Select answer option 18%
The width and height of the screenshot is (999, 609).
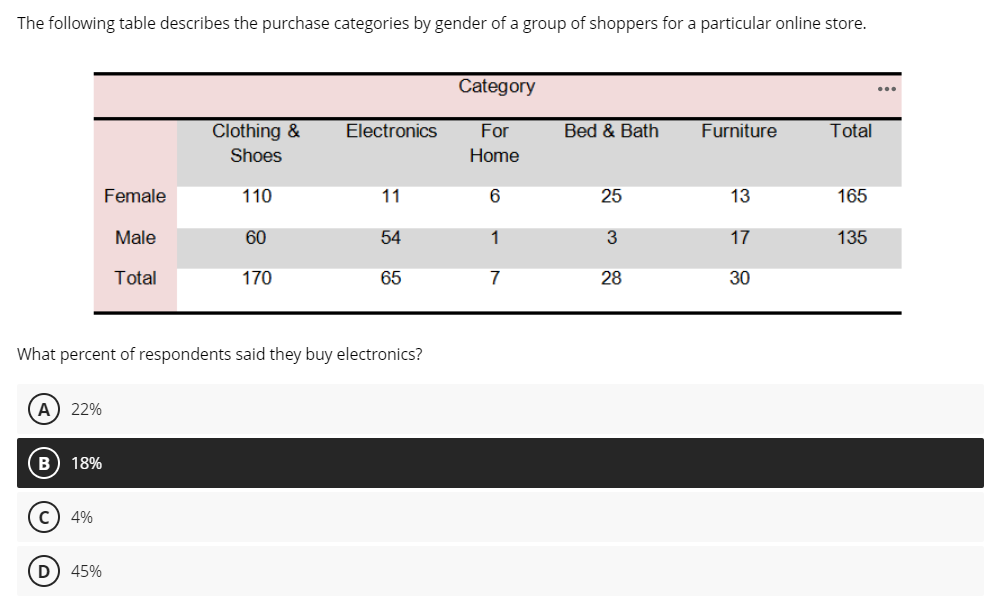coord(85,463)
